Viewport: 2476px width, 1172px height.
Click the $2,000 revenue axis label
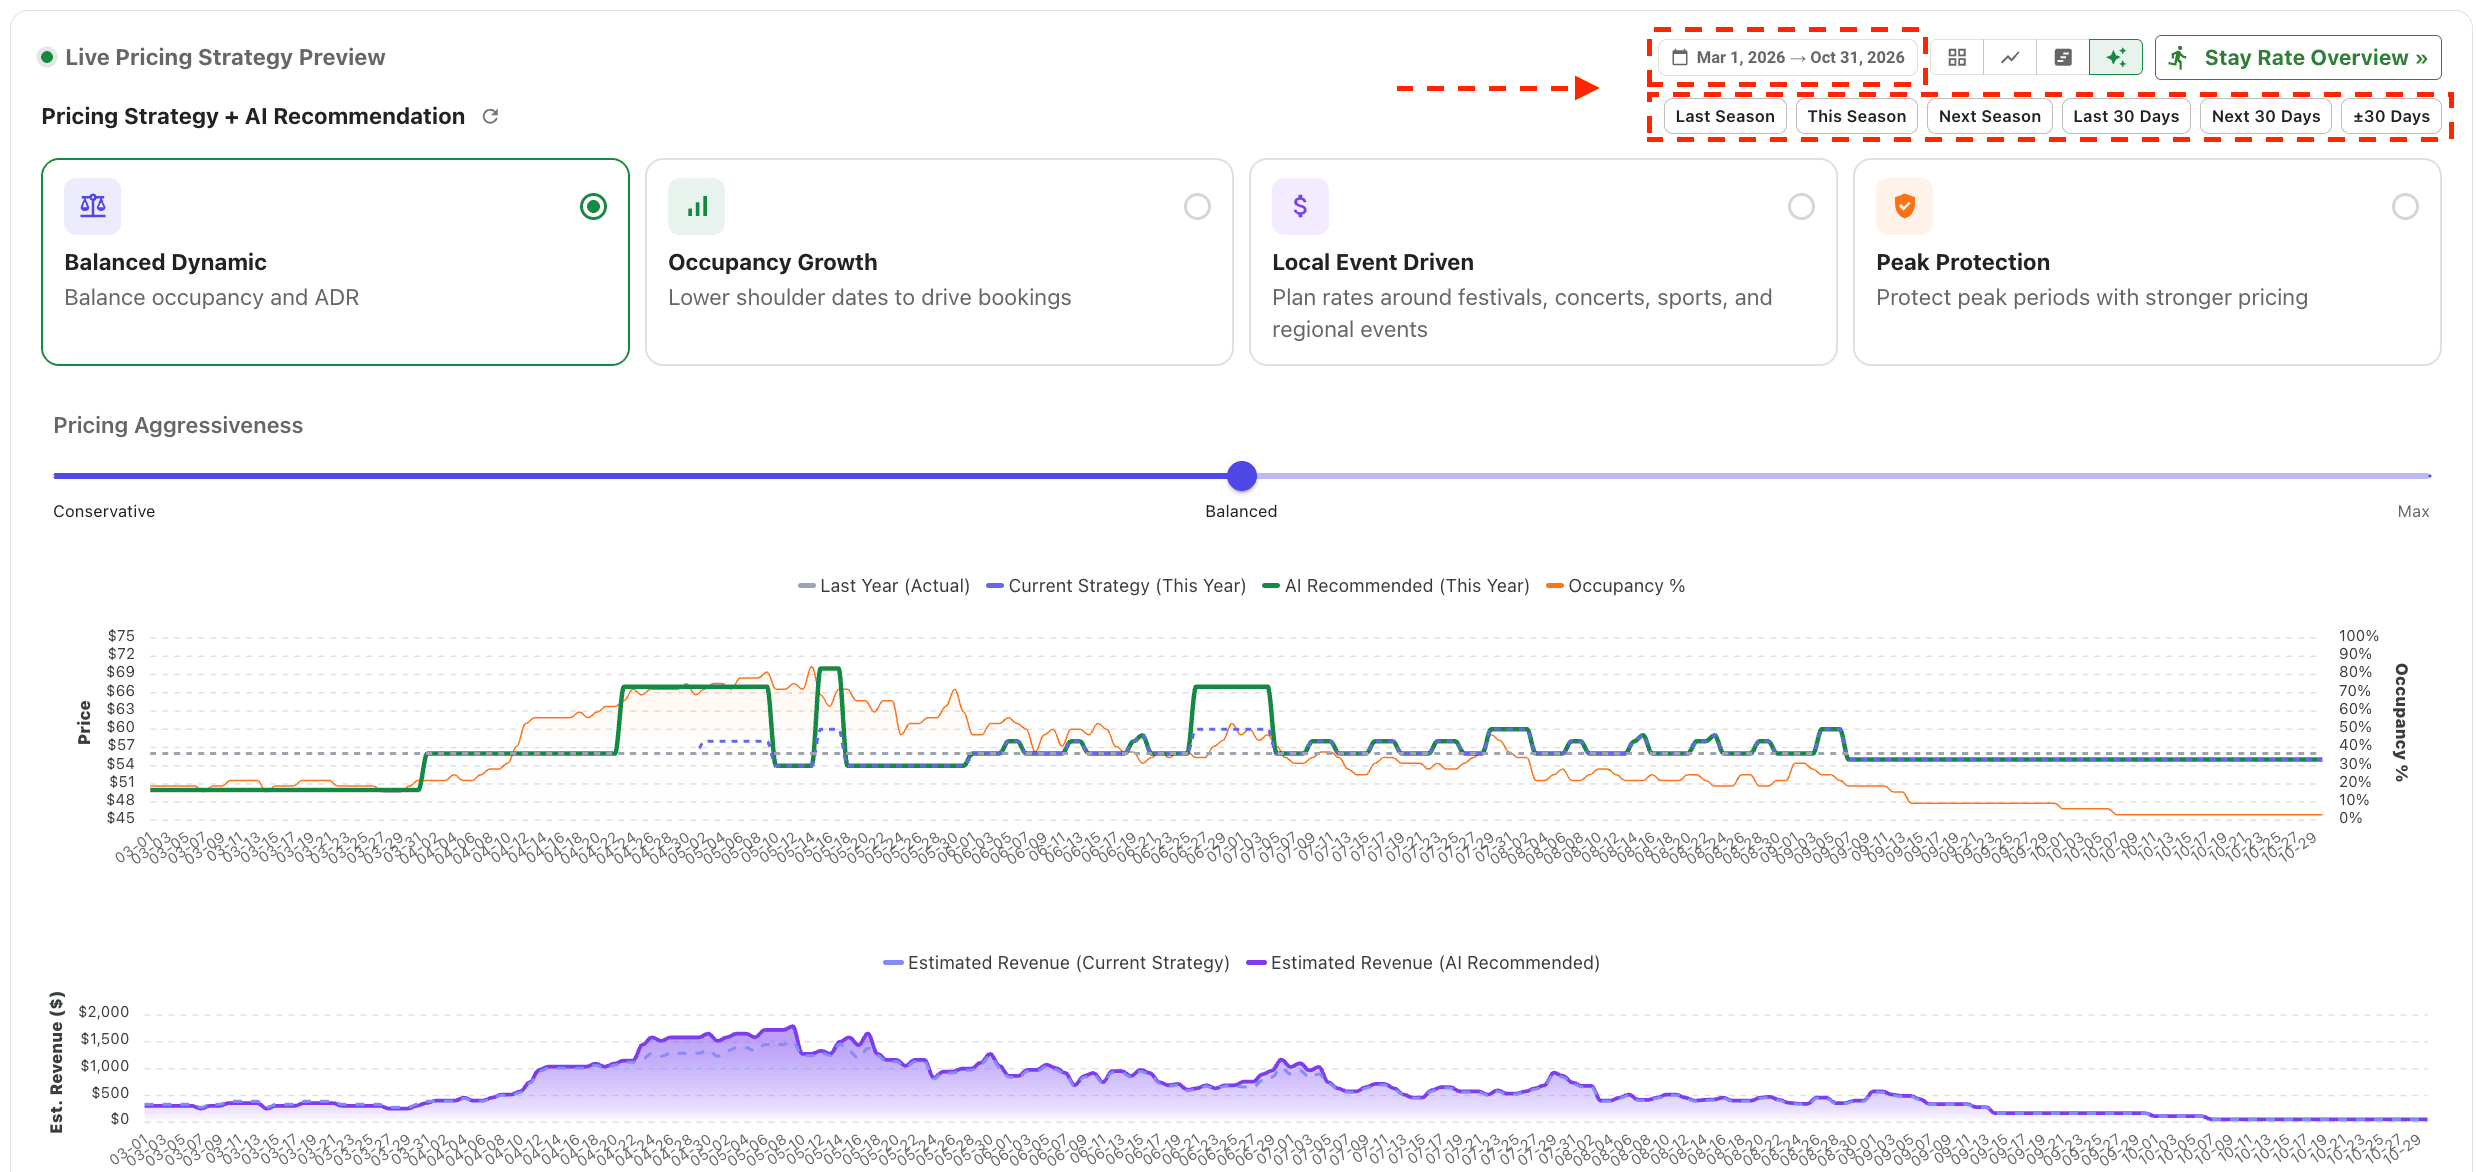(104, 1012)
